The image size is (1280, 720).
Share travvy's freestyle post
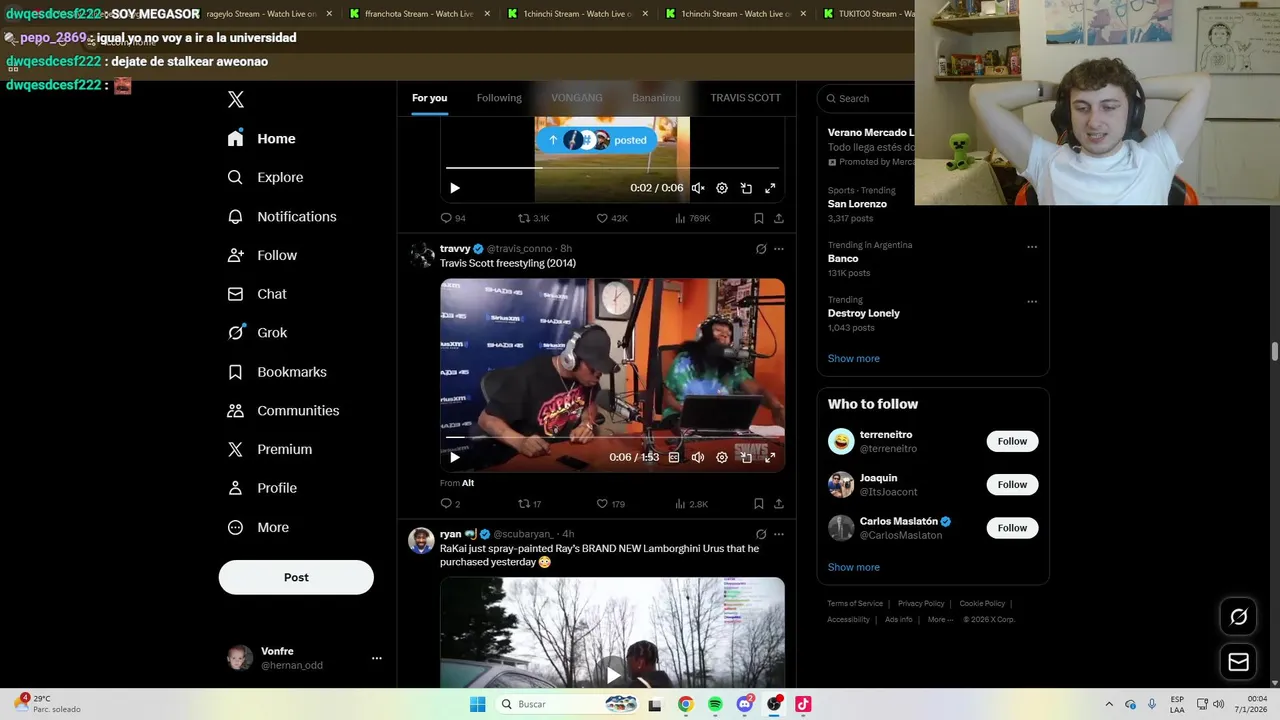tap(779, 504)
